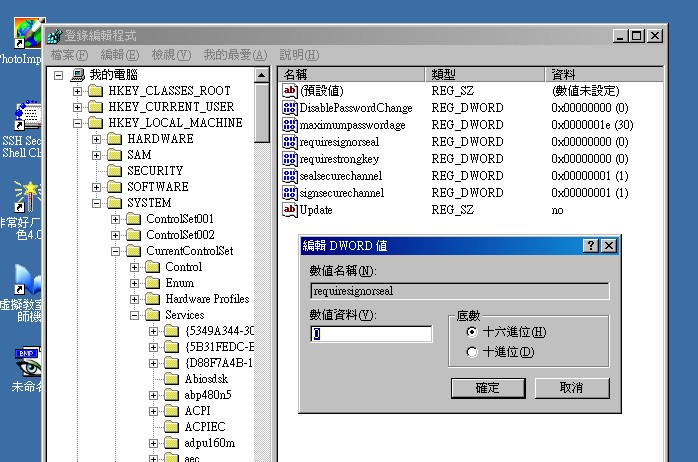Click the DisablePasswordChange DWORD value icon
Image resolution: width=698 pixels, height=462 pixels.
[290, 108]
